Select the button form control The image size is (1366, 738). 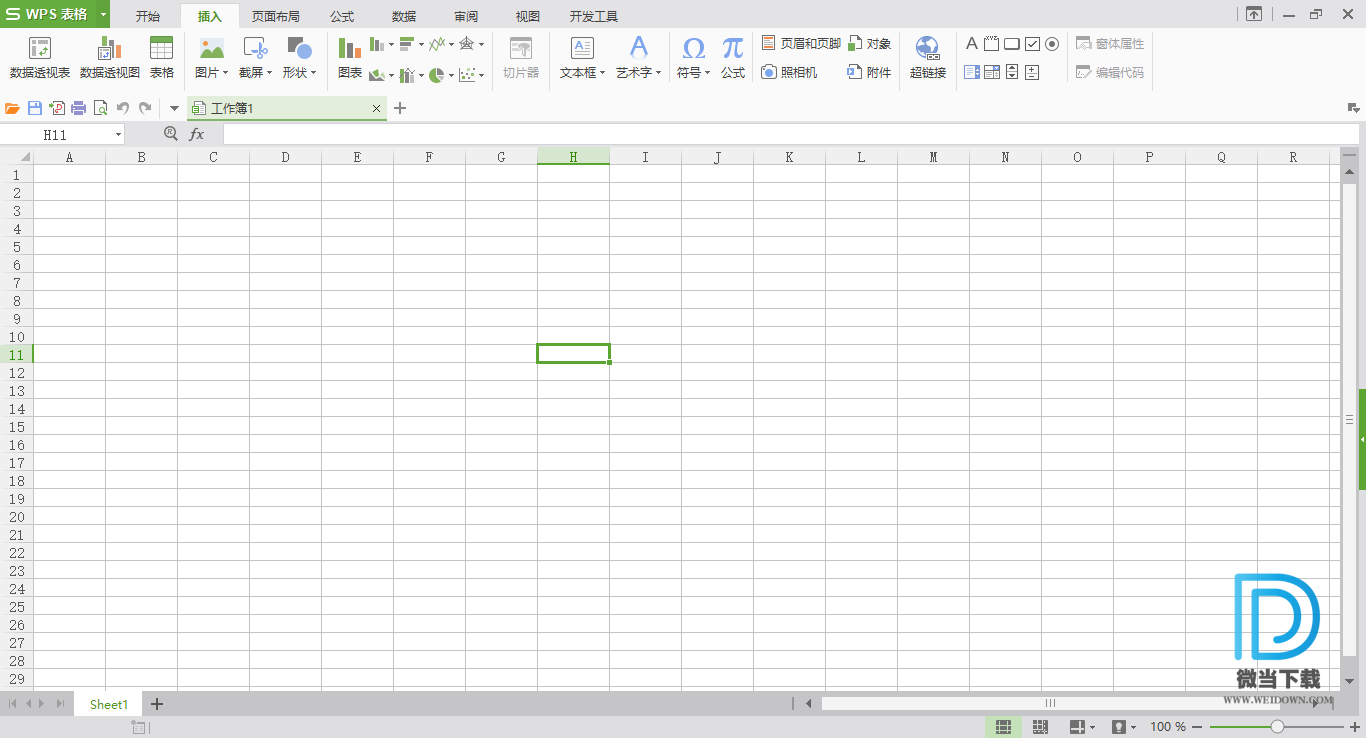[x=1012, y=44]
